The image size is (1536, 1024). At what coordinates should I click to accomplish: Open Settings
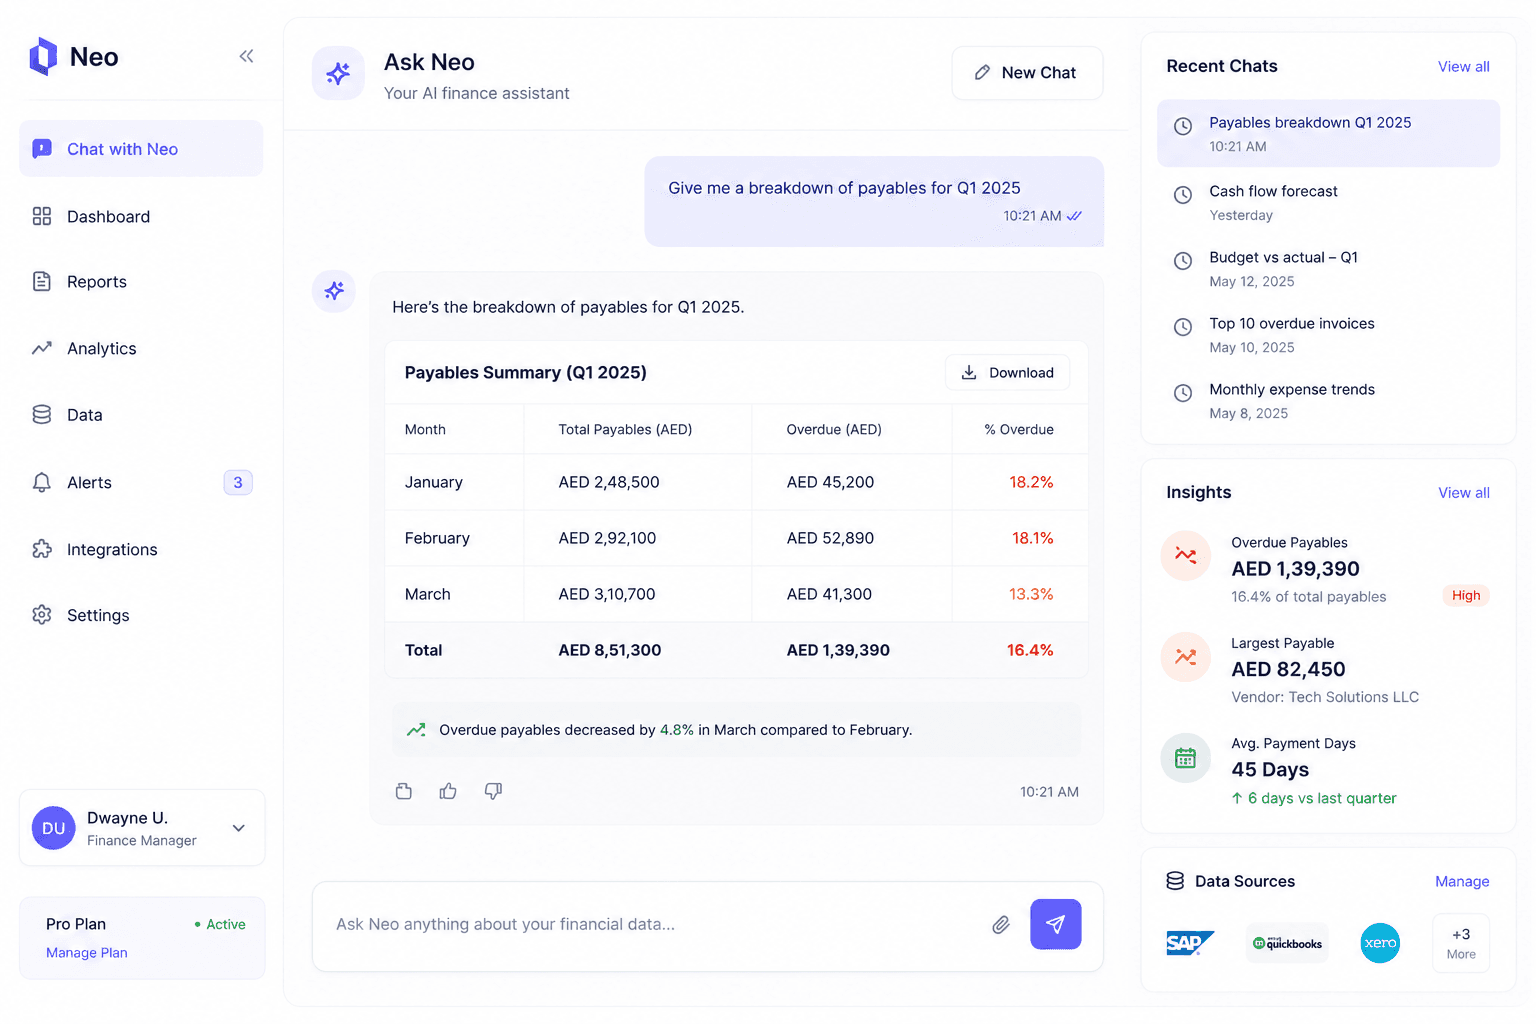141,615
